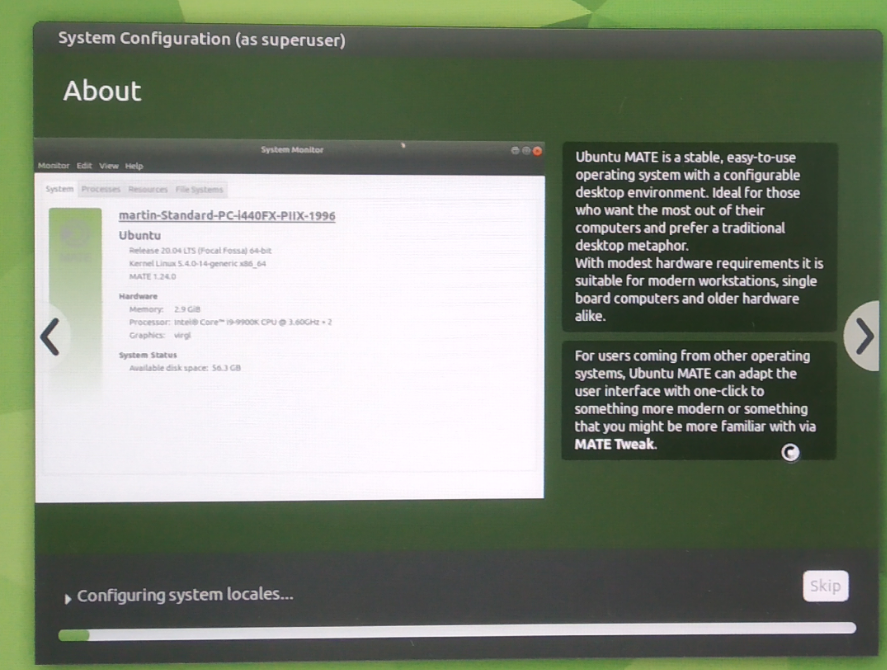Click the hostname martin-Standard-PC-i440FX-PIIX-1996
The width and height of the screenshot is (887, 670).
pos(227,216)
